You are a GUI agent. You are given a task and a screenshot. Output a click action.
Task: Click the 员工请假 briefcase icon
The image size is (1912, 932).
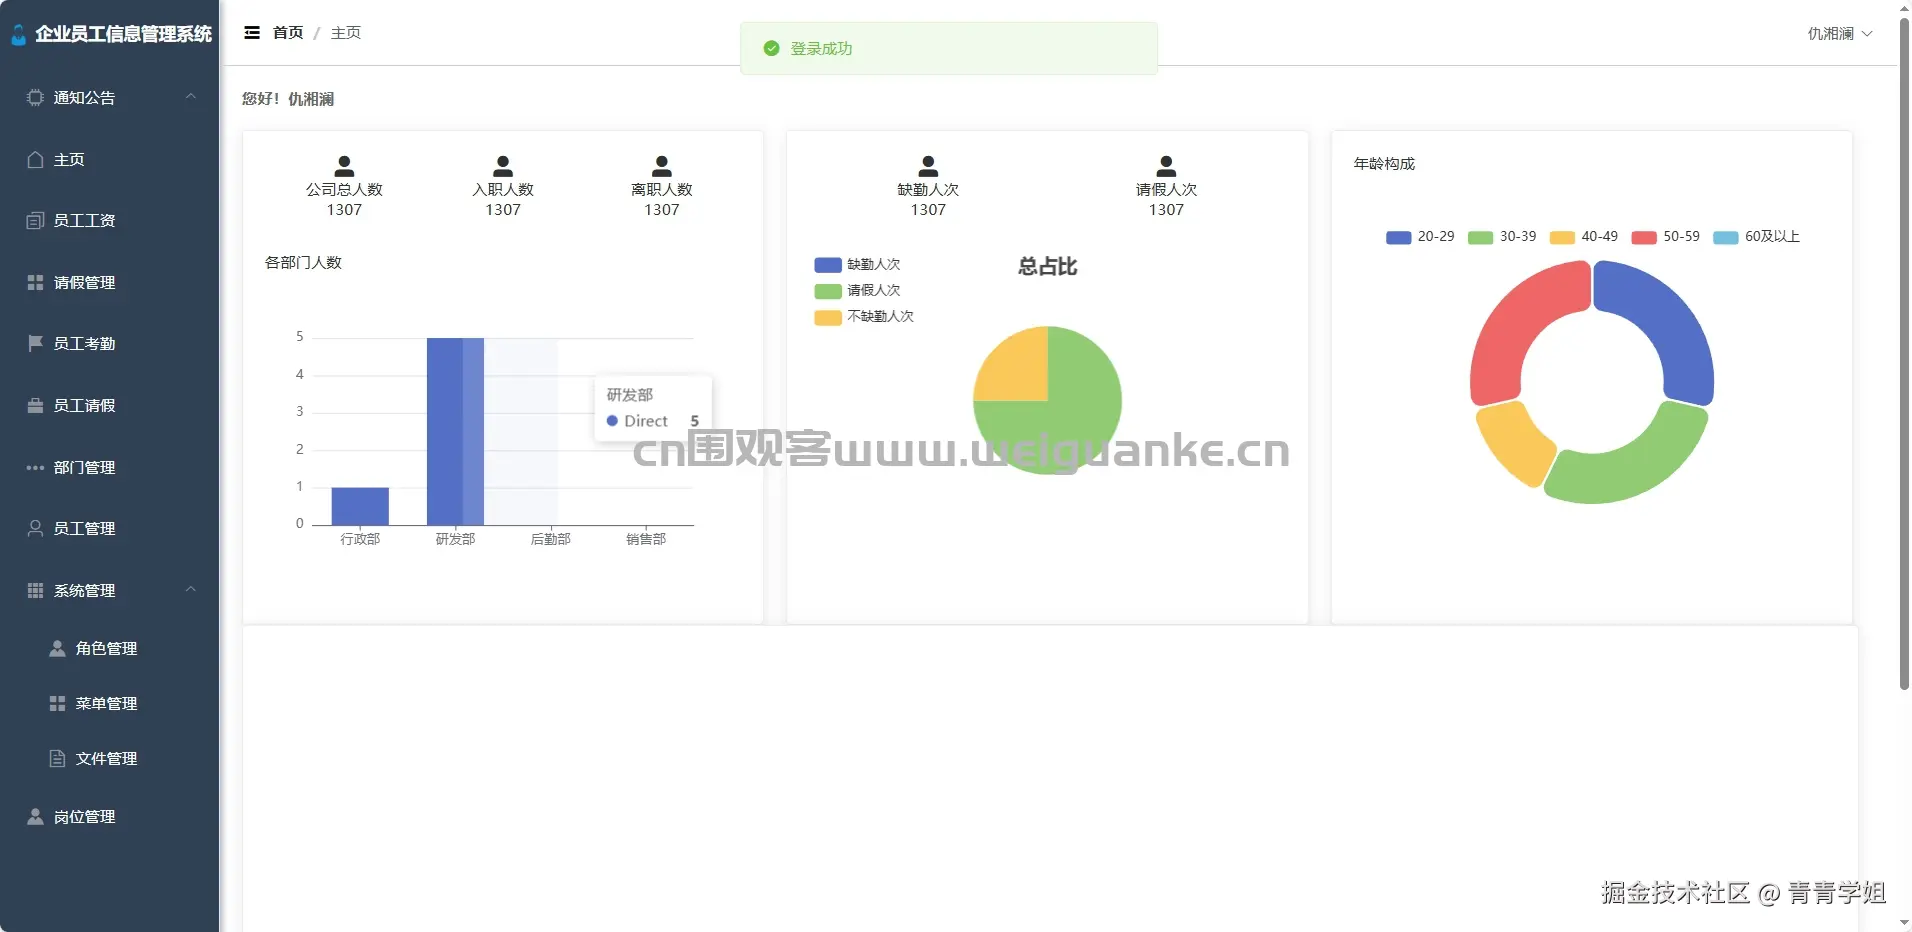[x=35, y=406]
